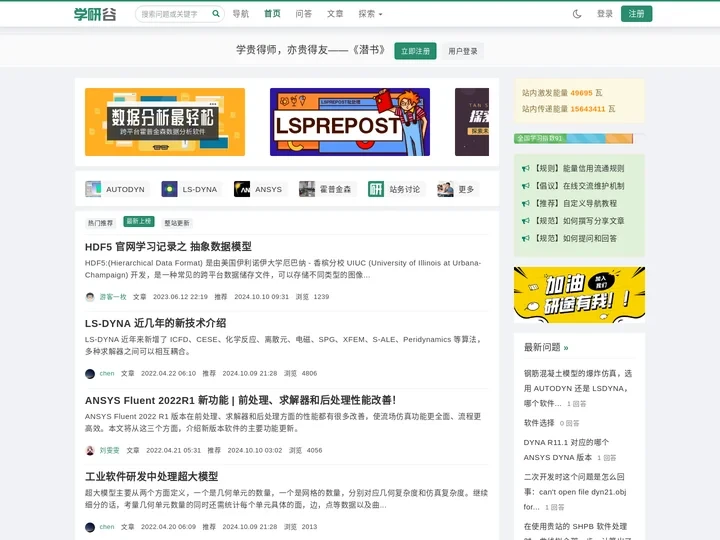The height and width of the screenshot is (540, 720).
Task: Open the AUTODYN category icon
Action: click(x=93, y=189)
